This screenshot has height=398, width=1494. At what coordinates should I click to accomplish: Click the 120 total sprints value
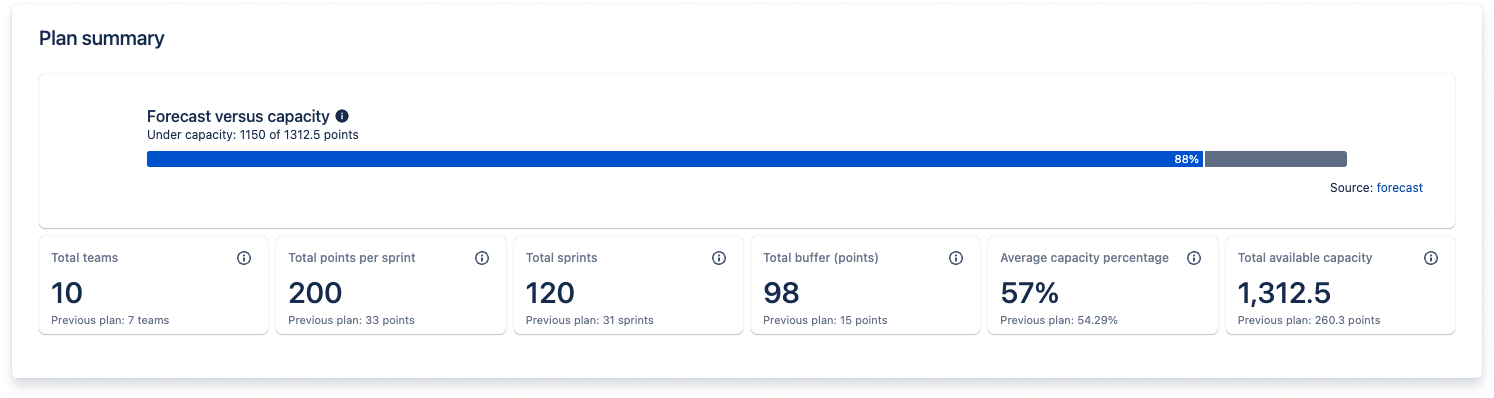click(550, 293)
